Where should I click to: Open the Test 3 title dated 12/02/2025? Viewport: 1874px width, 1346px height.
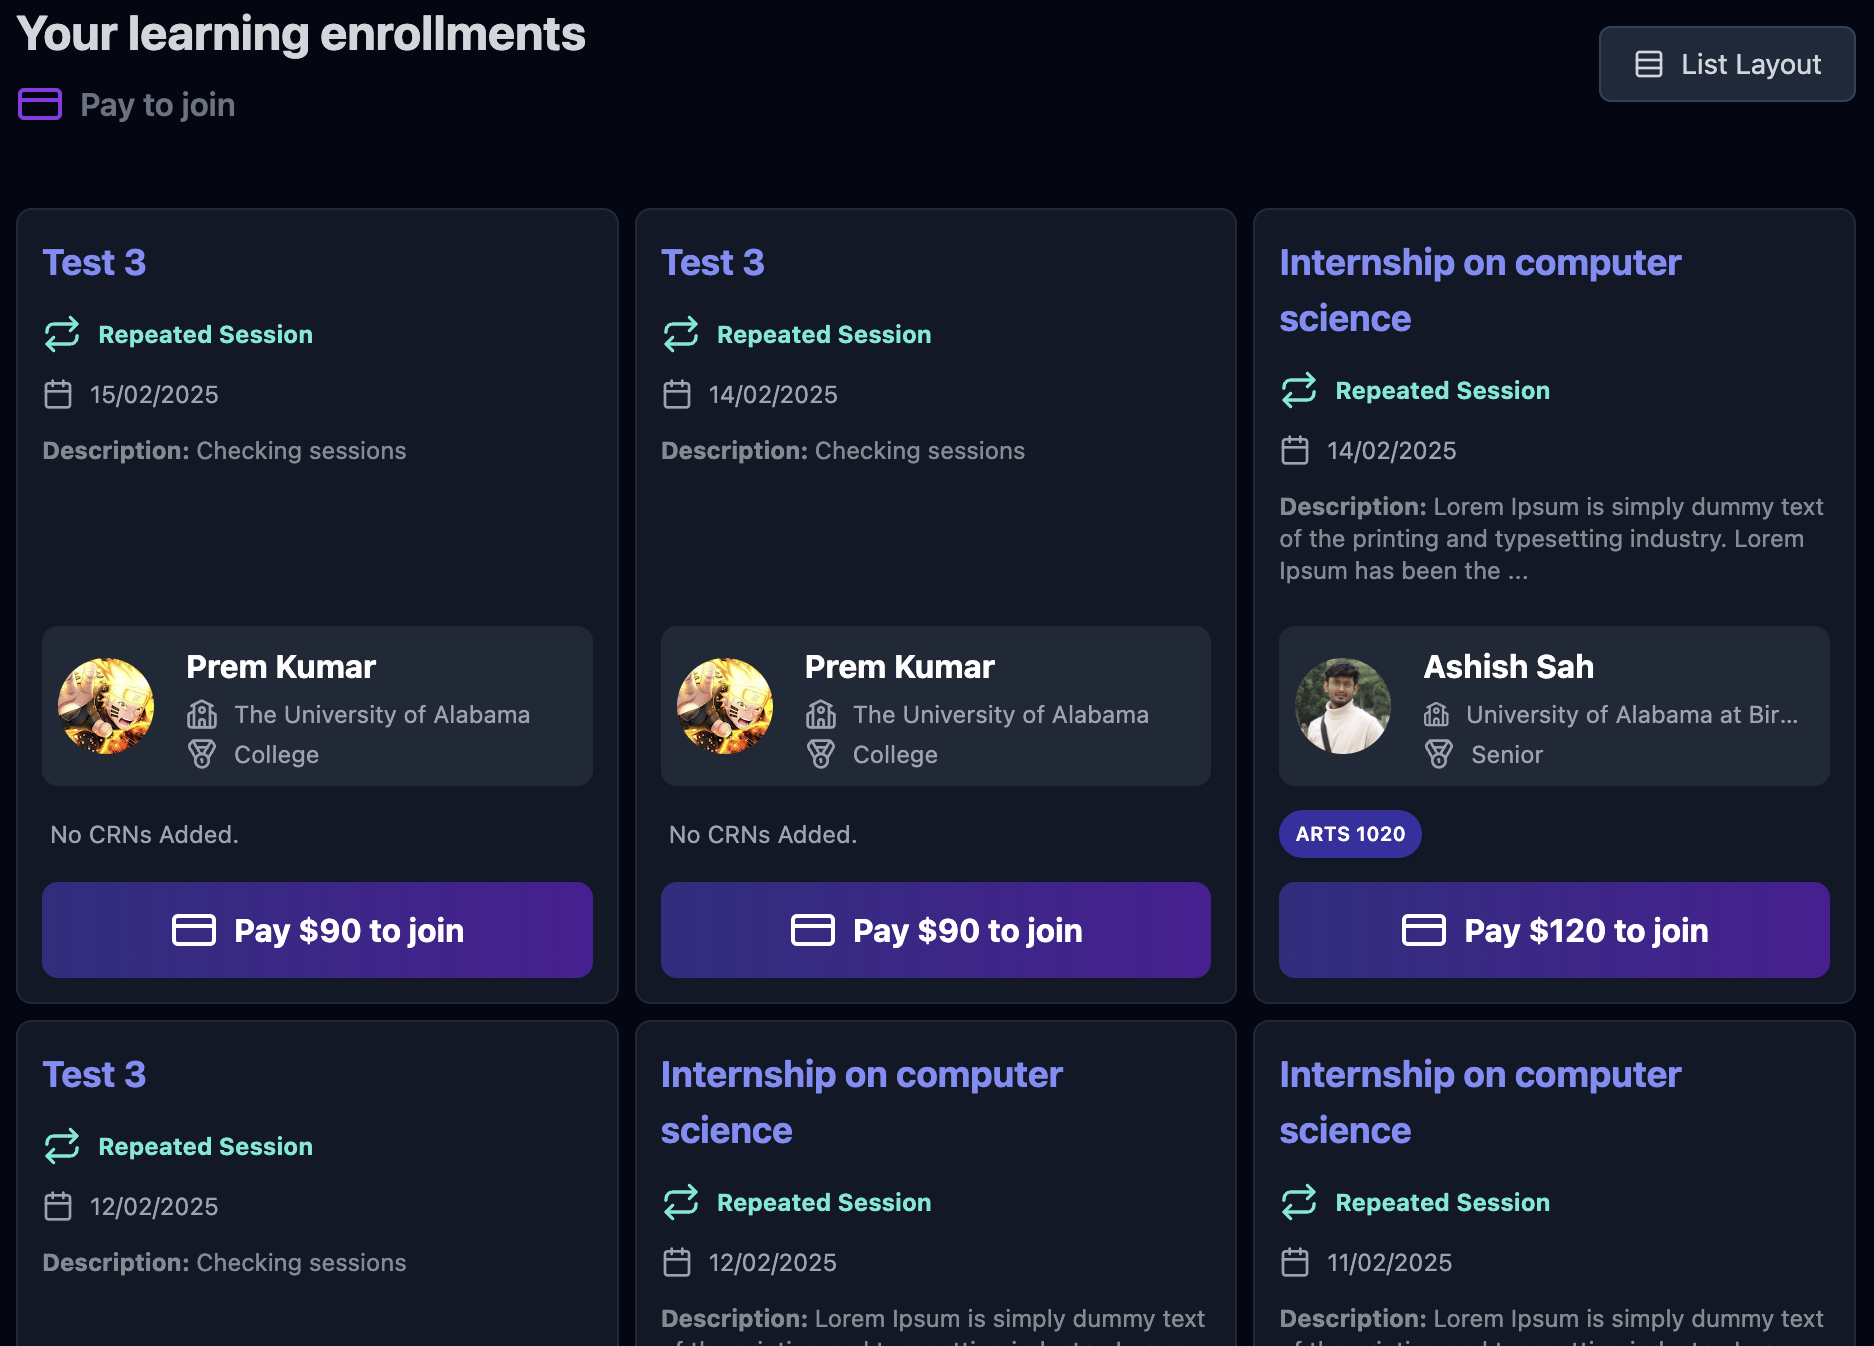(x=94, y=1074)
